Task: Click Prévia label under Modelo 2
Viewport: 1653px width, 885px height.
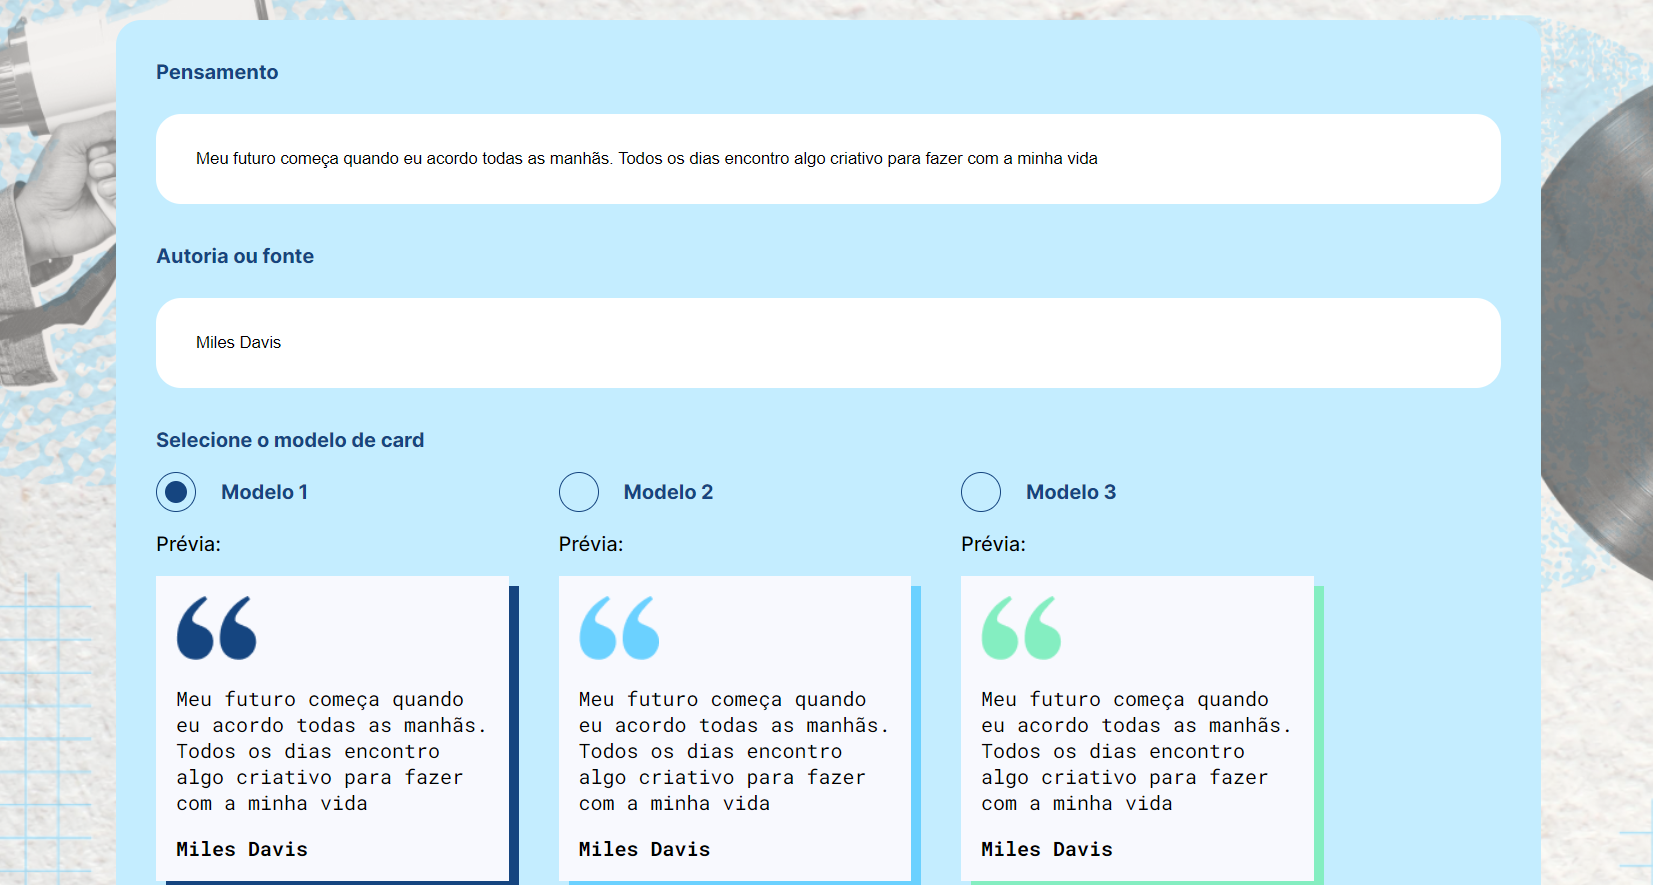Action: tap(591, 544)
